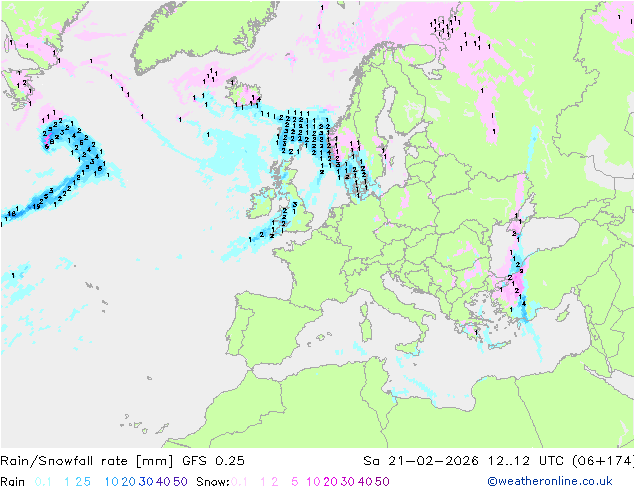This screenshot has width=634, height=490.
Task: Select the snow legend value 0.1
Action: pyautogui.click(x=239, y=482)
